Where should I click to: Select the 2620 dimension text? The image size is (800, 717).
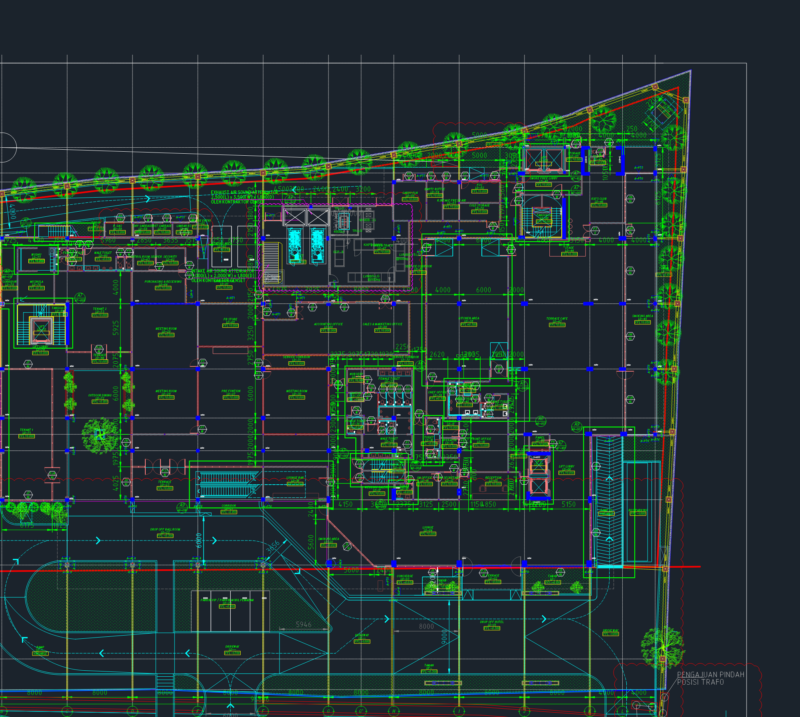click(437, 354)
